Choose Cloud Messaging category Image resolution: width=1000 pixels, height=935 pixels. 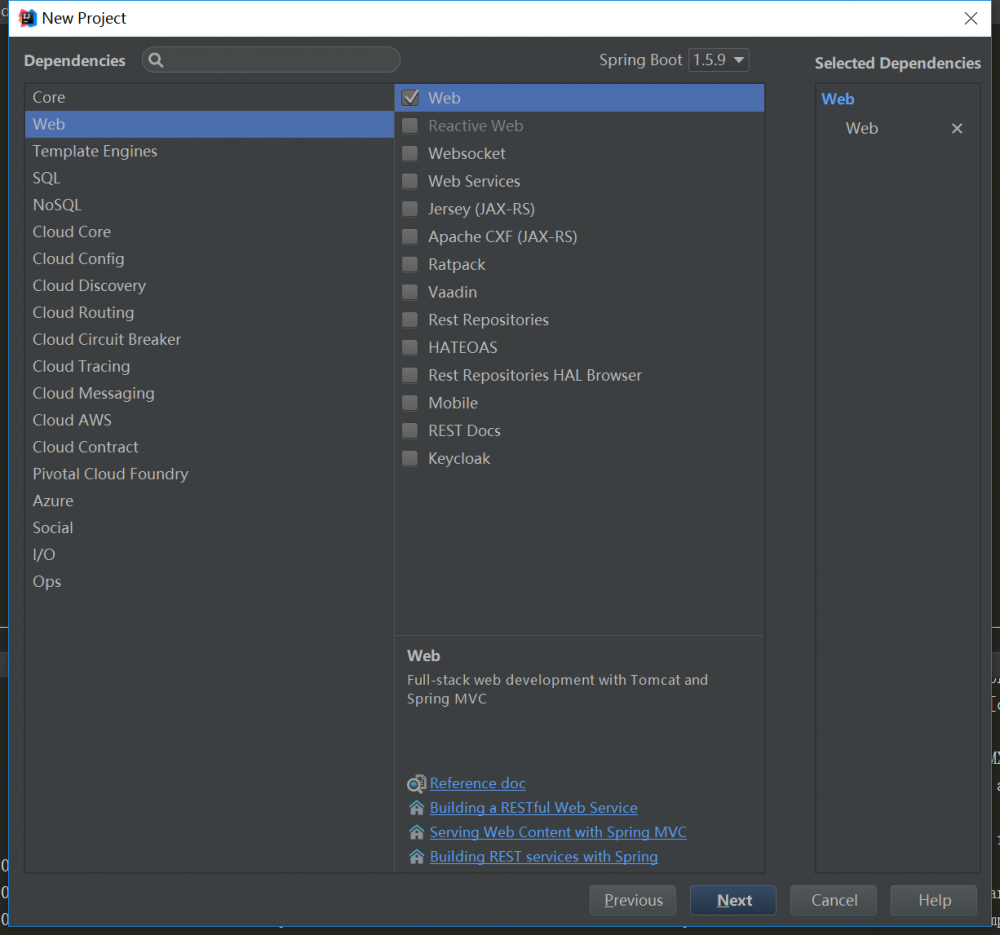pyautogui.click(x=209, y=394)
